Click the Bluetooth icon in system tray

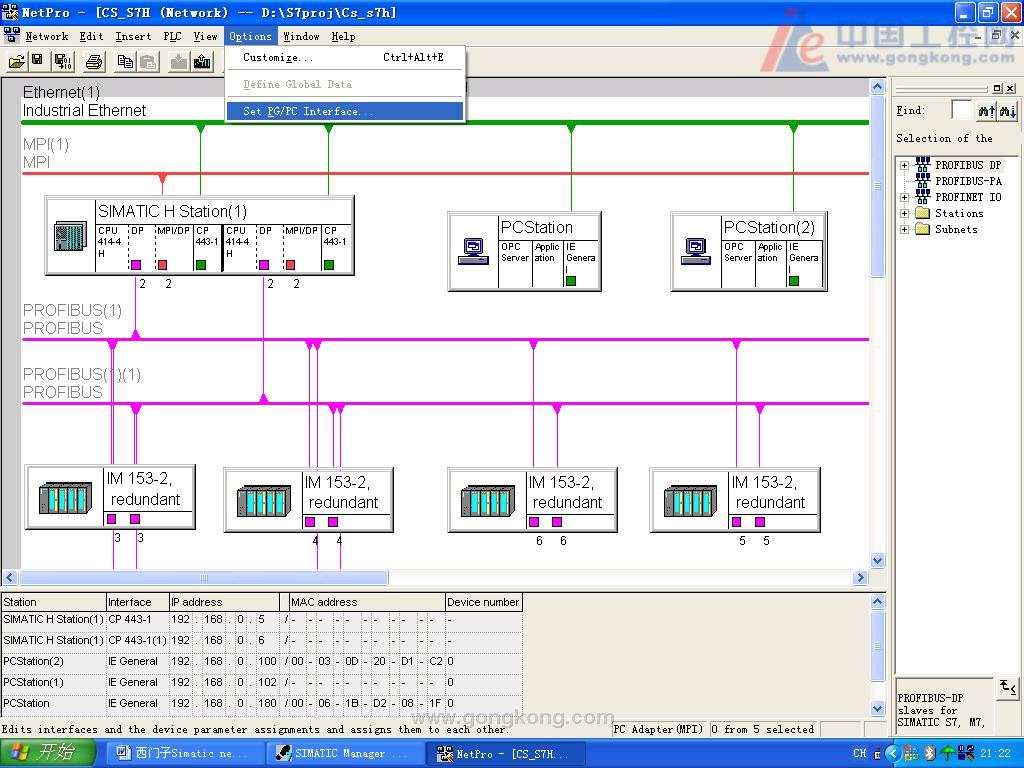[930, 754]
